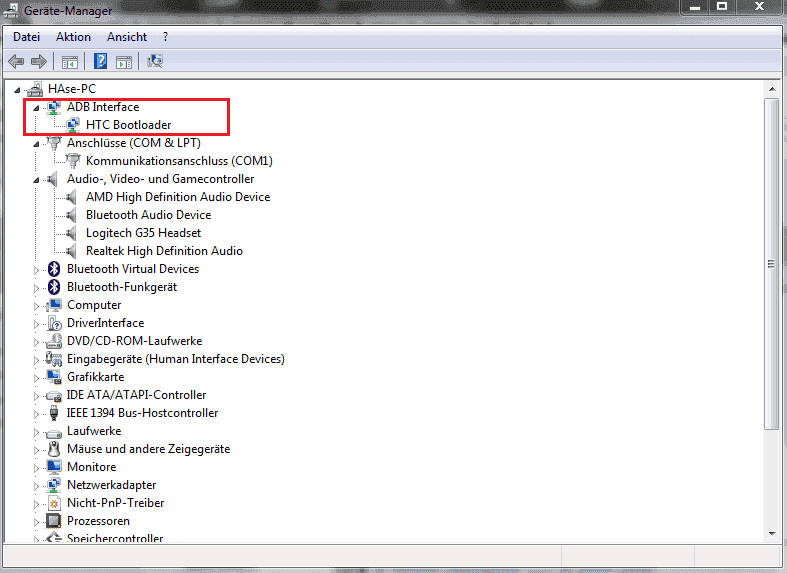
Task: Click the IEEE 1394 Bus-Hostcontroller icon
Action: pos(54,413)
